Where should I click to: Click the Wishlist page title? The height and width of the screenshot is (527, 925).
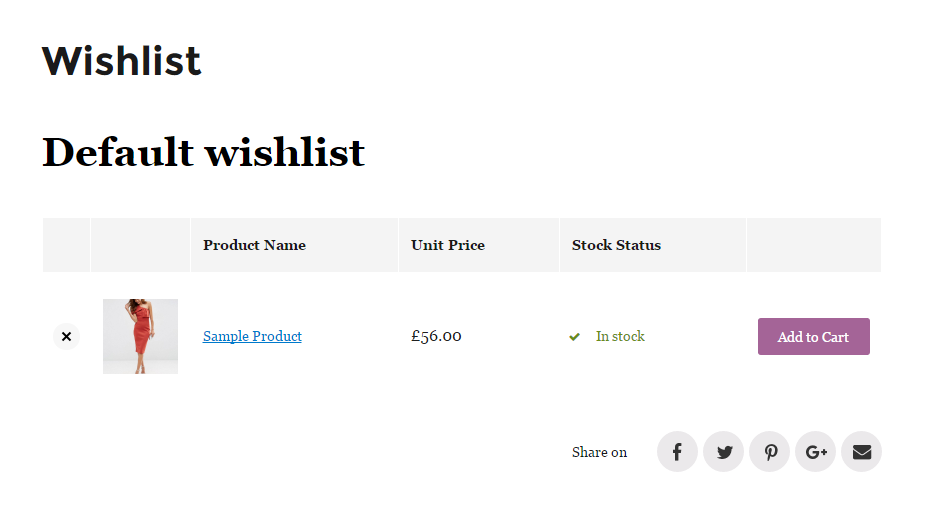coord(122,61)
